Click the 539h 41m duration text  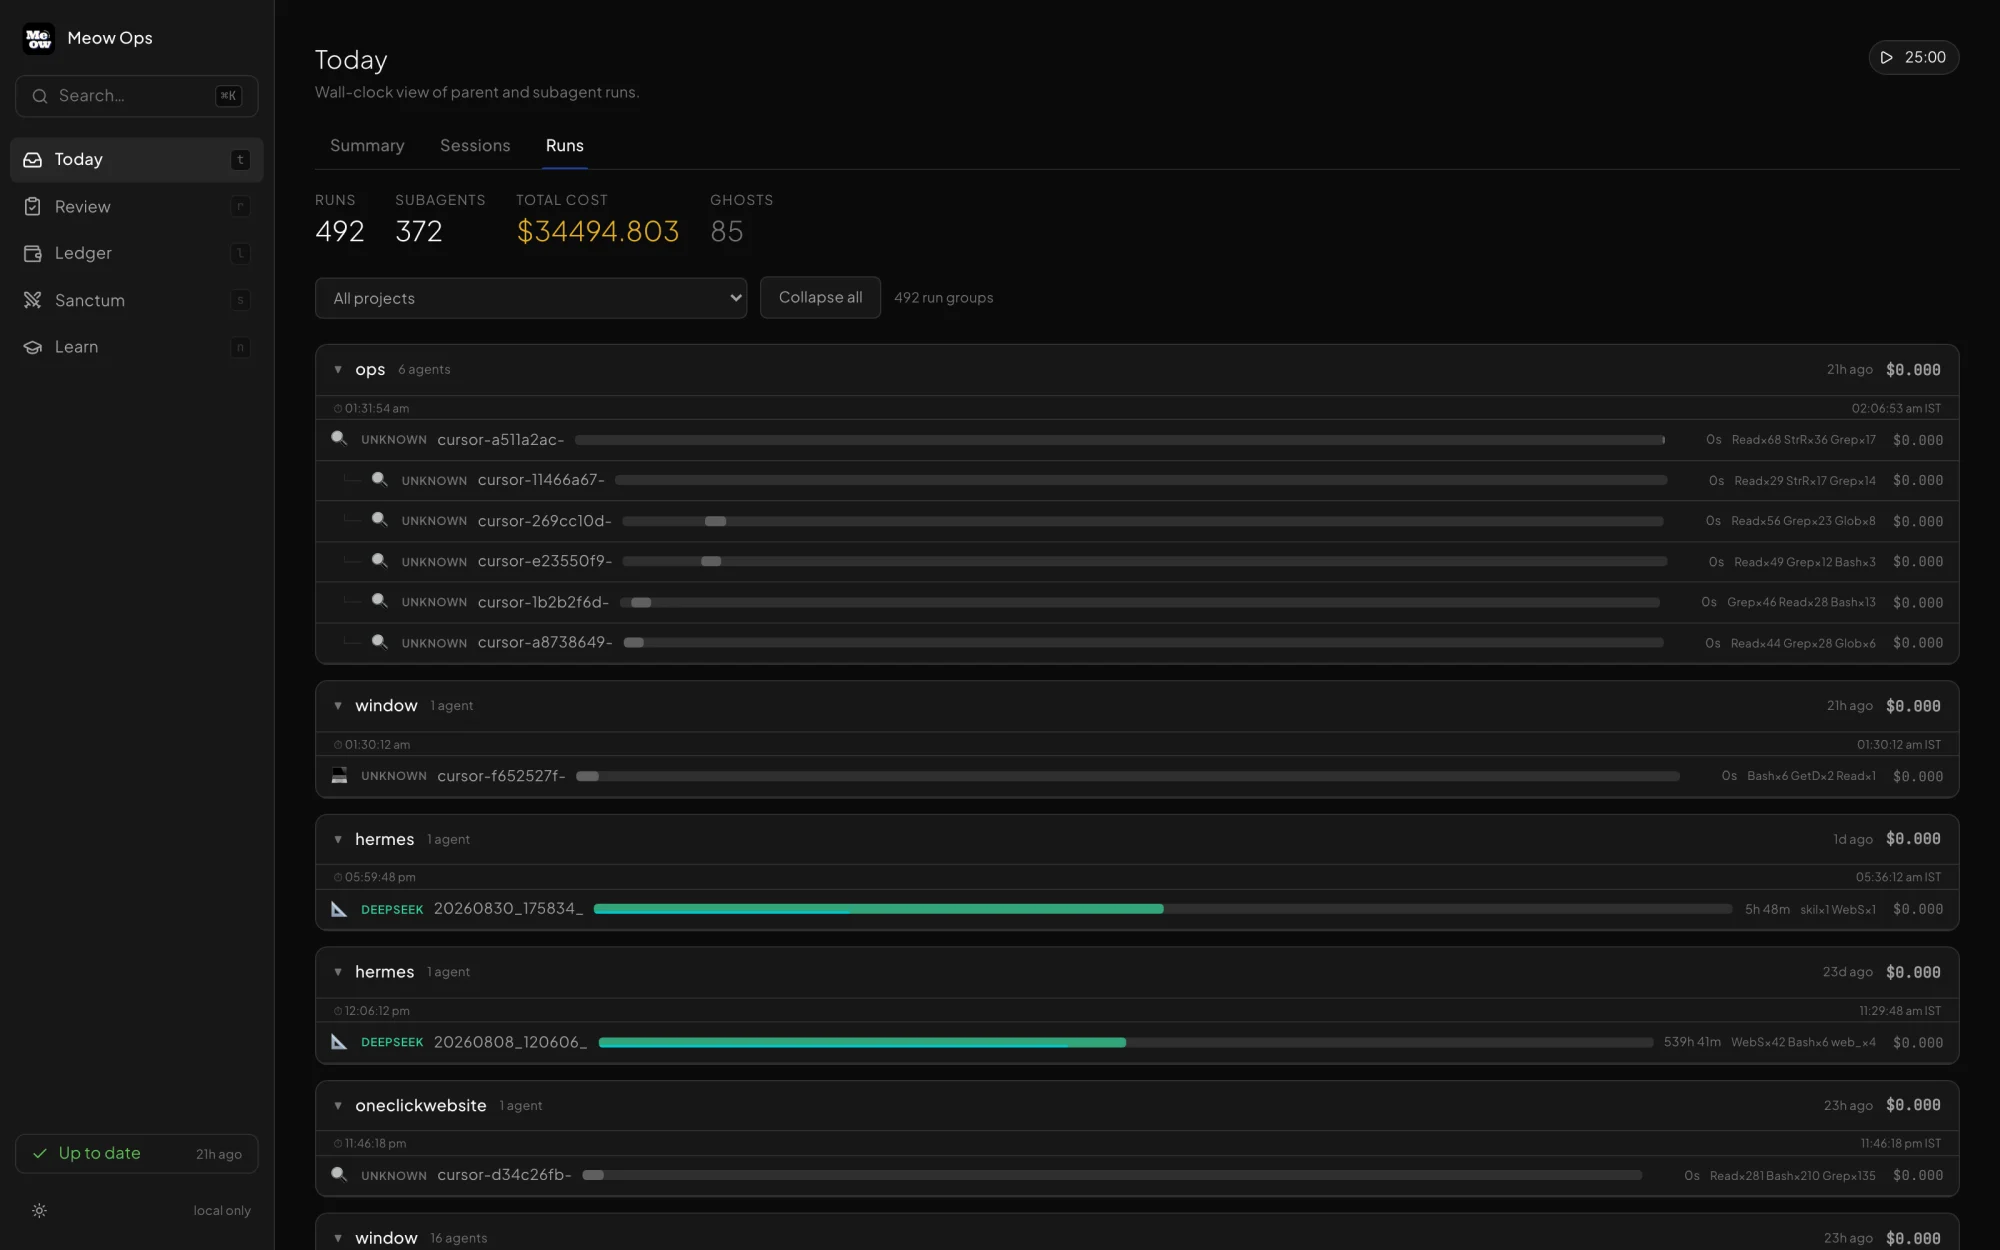tap(1692, 1042)
